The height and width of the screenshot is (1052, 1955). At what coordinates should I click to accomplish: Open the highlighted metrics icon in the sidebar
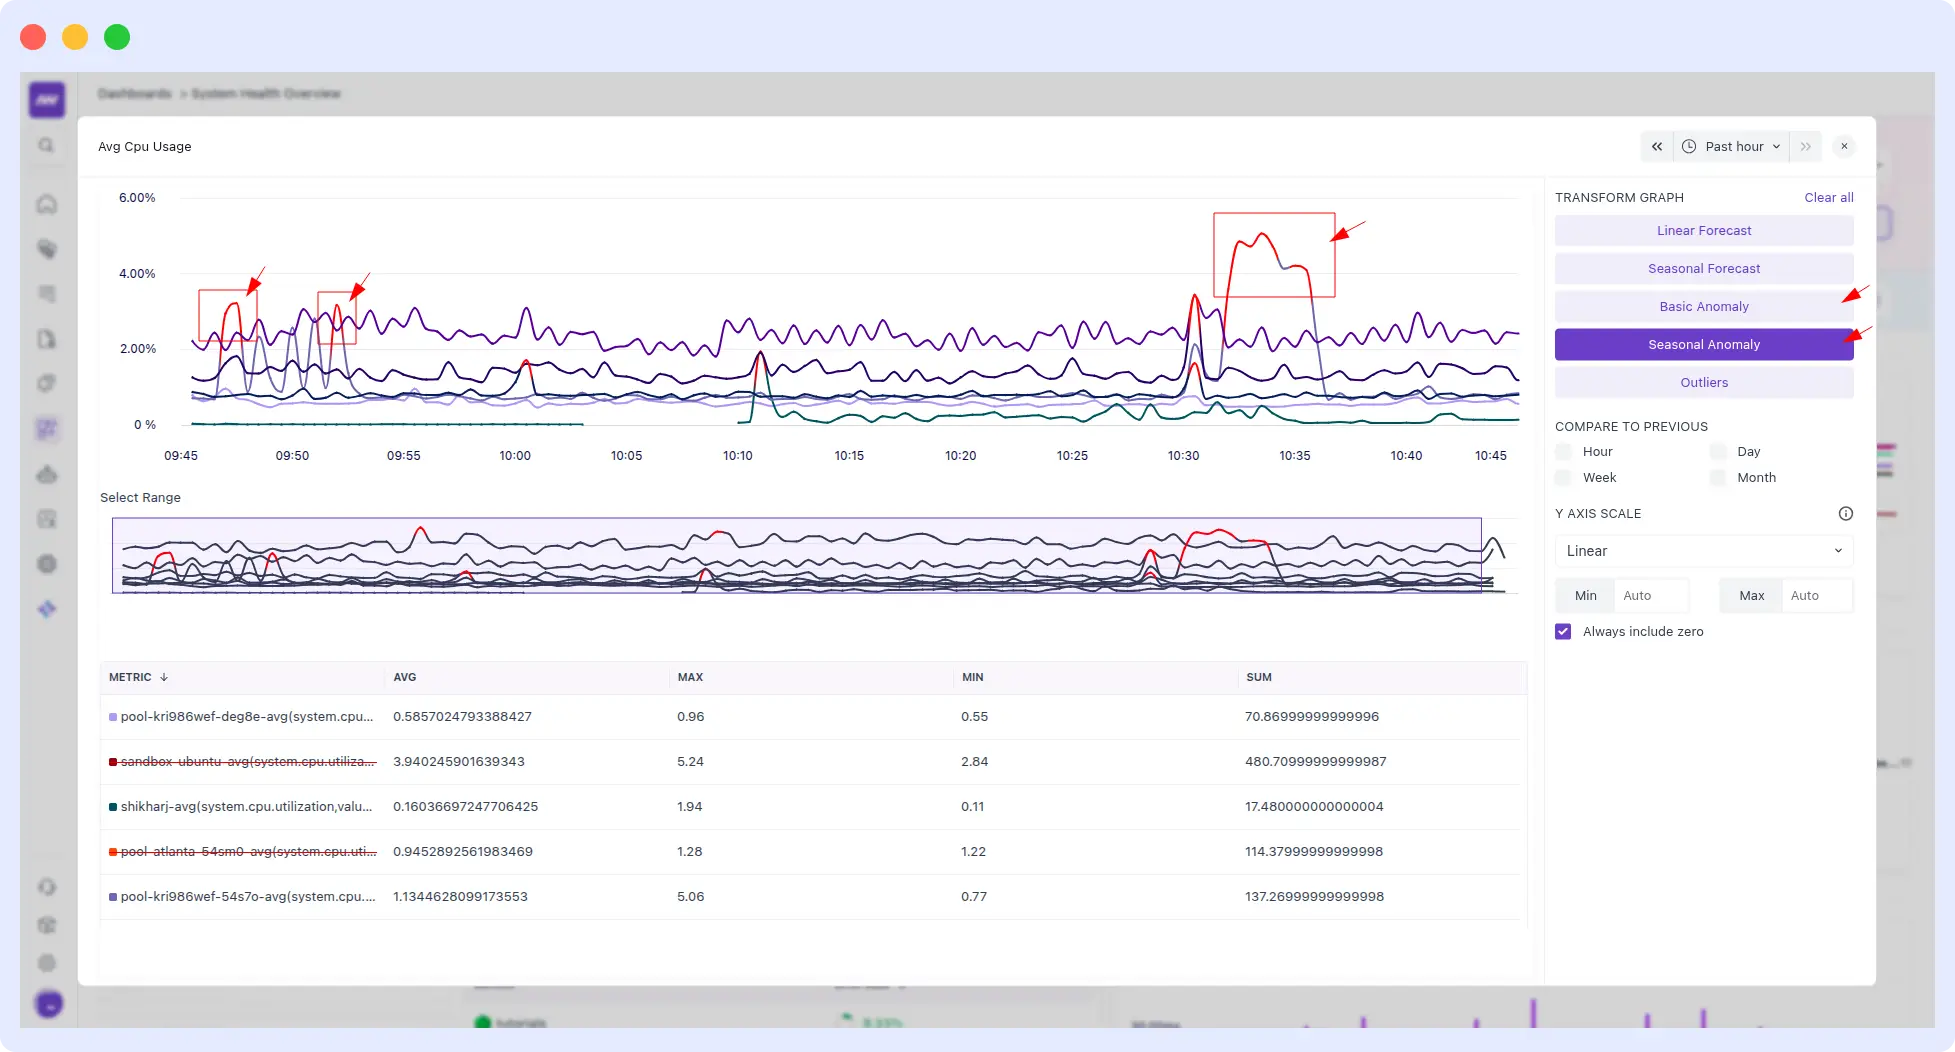pyautogui.click(x=46, y=428)
